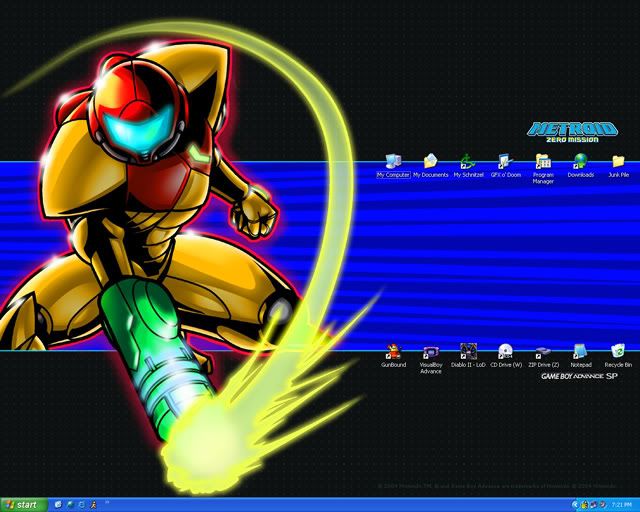This screenshot has width=640, height=512.
Task: Select the Program Manager folder icon
Action: point(543,169)
